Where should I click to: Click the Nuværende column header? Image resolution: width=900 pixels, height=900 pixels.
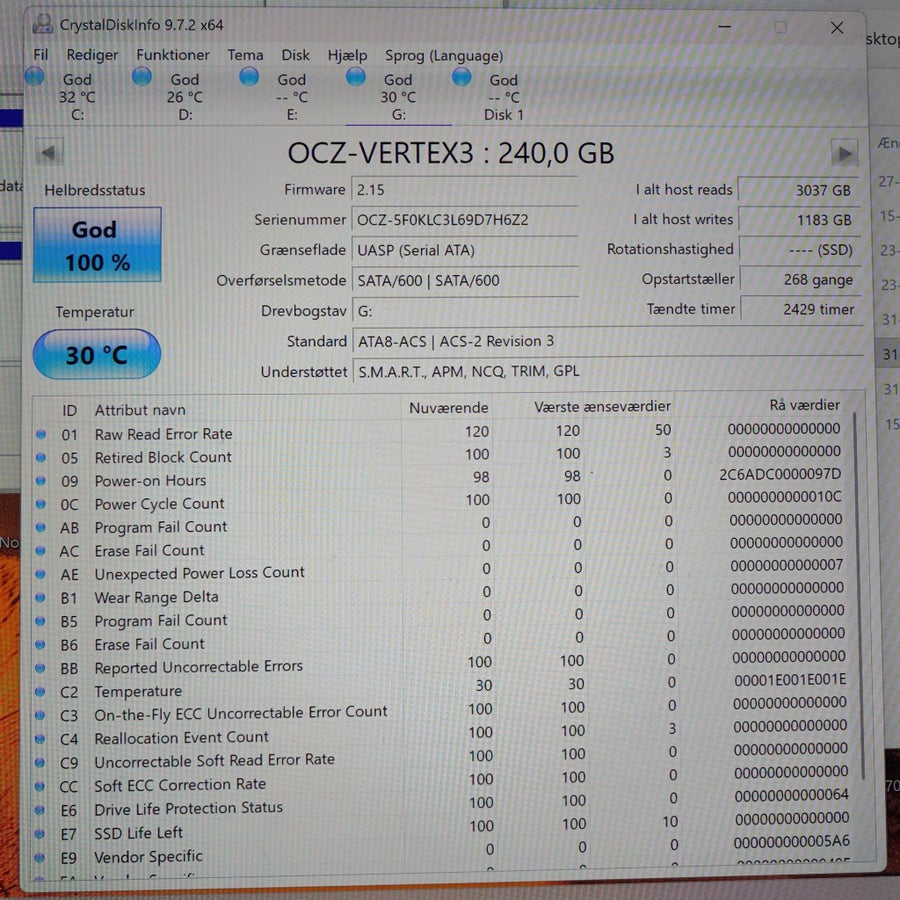tap(448, 408)
